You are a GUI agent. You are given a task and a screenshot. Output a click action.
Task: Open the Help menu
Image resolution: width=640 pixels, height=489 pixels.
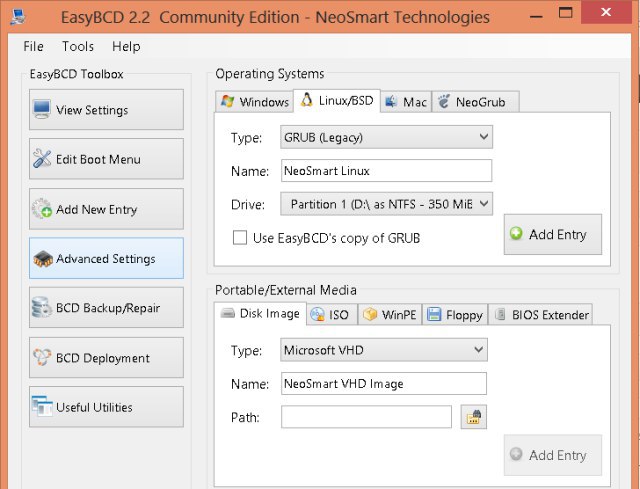tap(126, 46)
